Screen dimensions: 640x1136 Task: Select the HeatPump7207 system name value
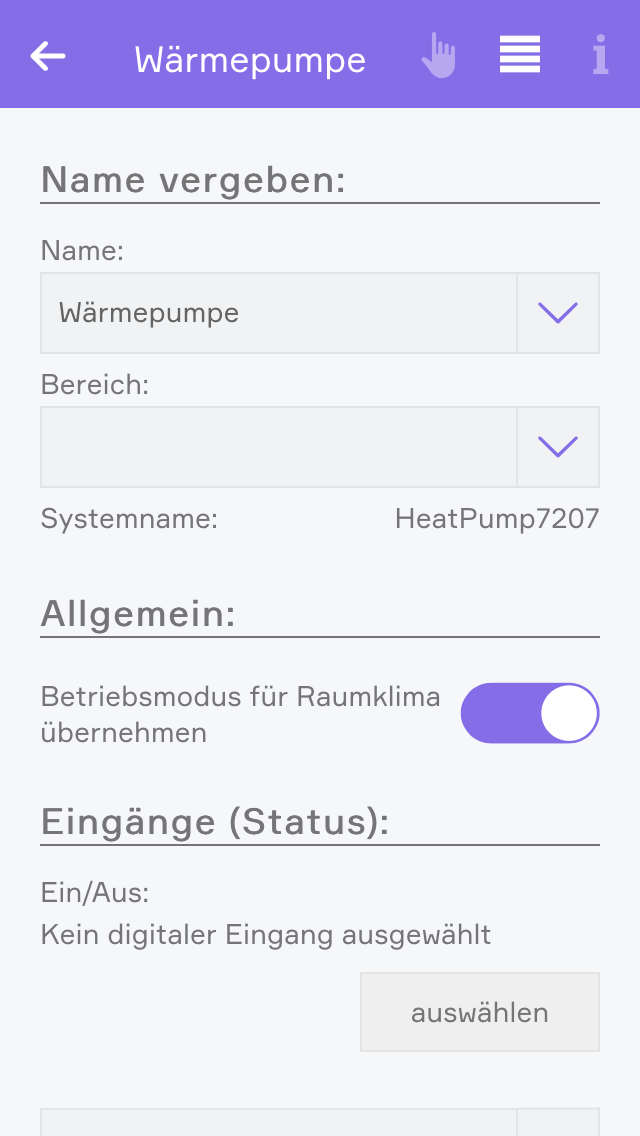click(497, 519)
